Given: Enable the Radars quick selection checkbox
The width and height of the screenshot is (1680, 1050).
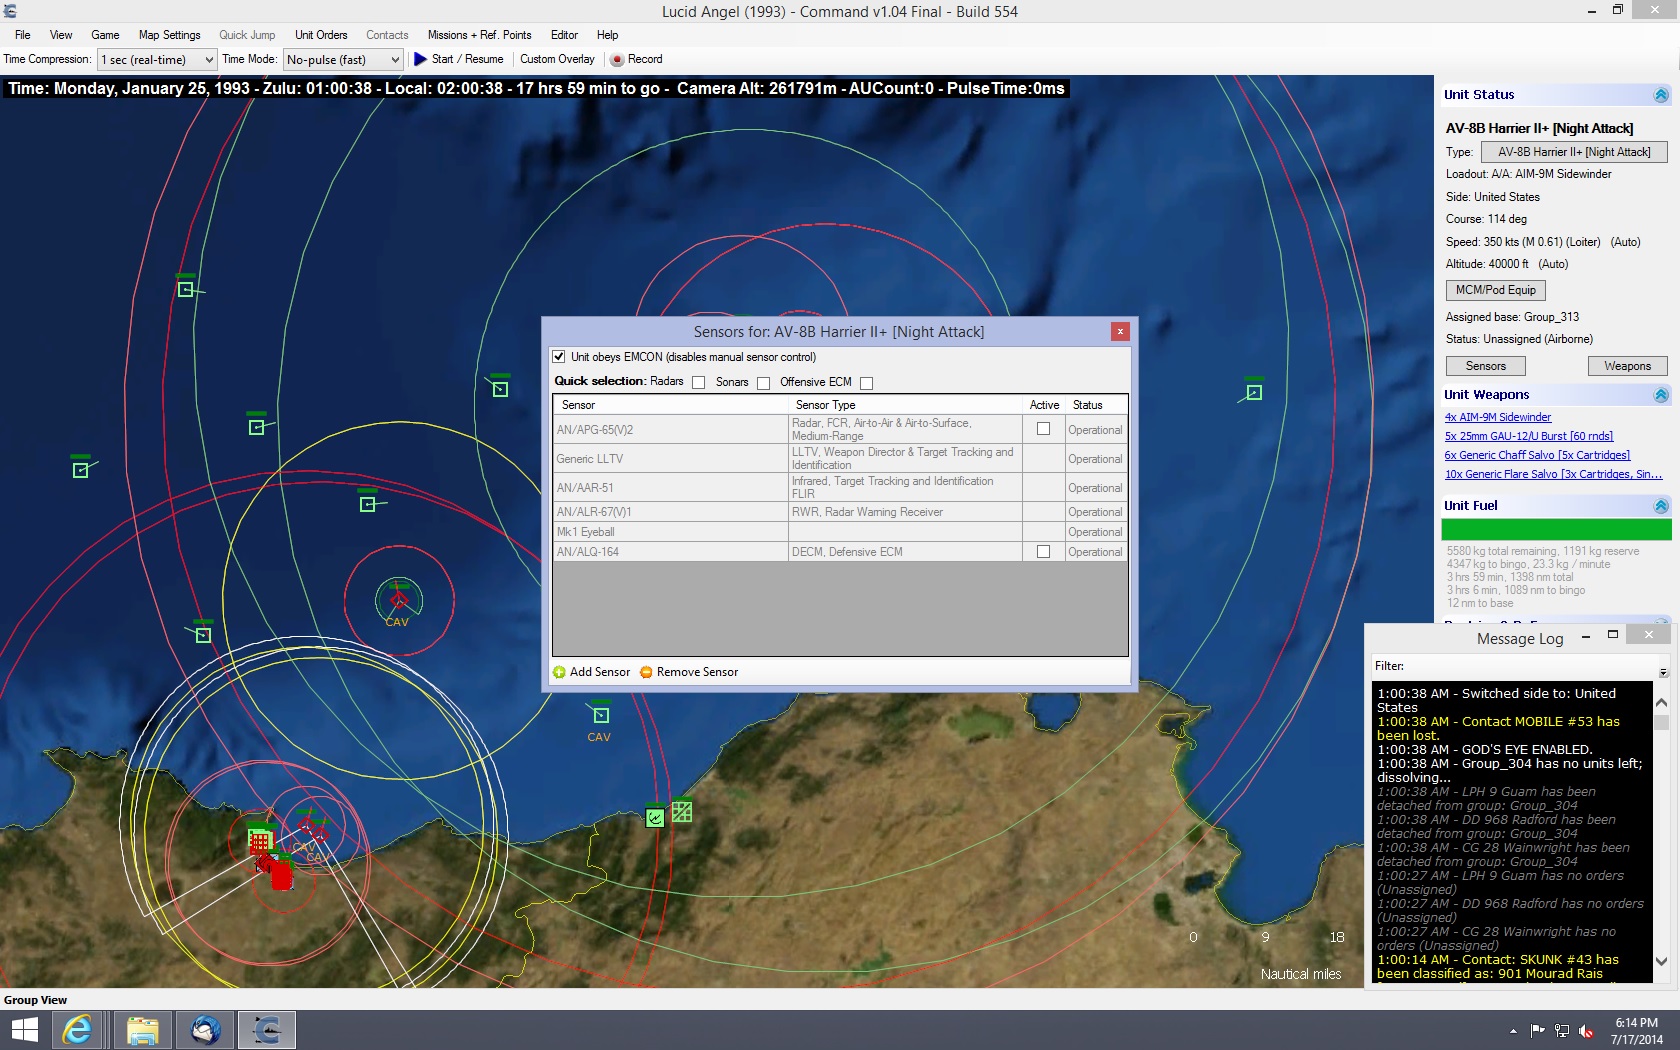Looking at the screenshot, I should tap(699, 383).
